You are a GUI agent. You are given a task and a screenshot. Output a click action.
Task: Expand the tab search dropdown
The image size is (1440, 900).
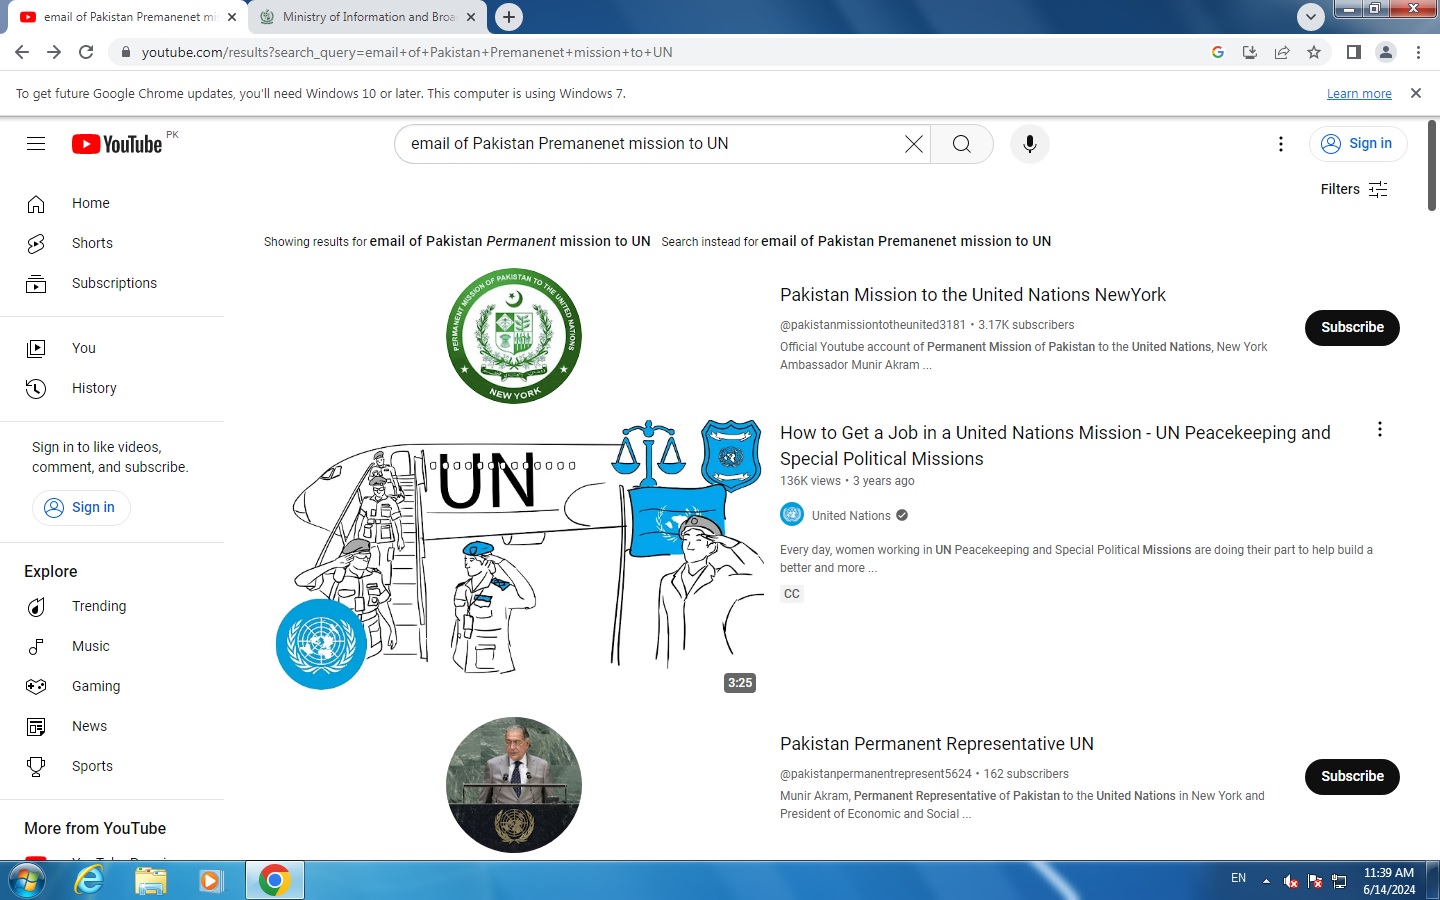(1311, 17)
